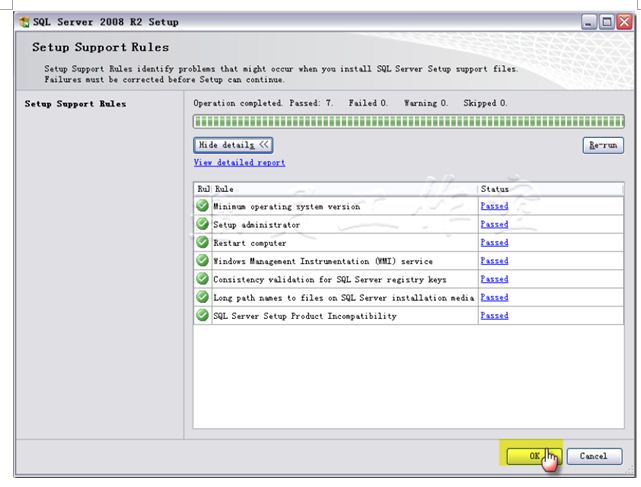
Task: Click the Re-run button
Action: (x=603, y=145)
